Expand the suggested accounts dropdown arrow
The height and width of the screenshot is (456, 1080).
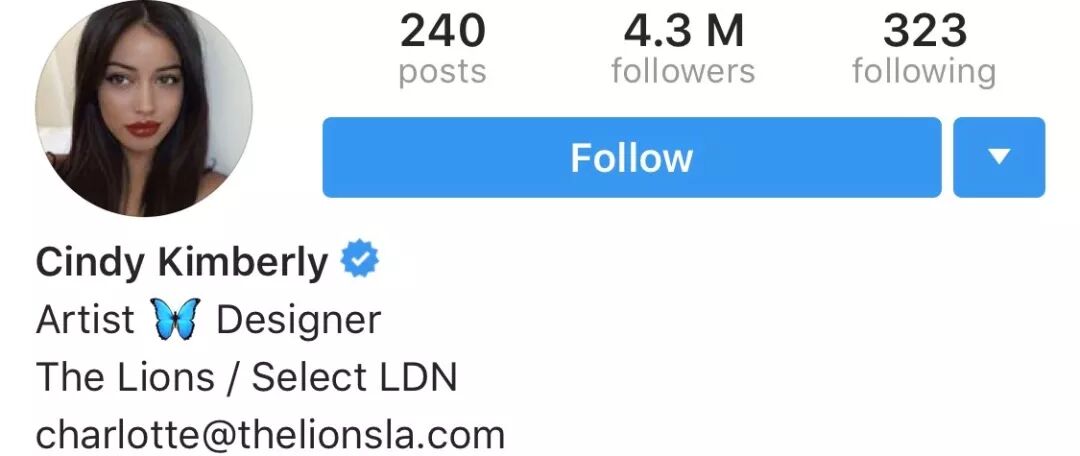tap(999, 157)
